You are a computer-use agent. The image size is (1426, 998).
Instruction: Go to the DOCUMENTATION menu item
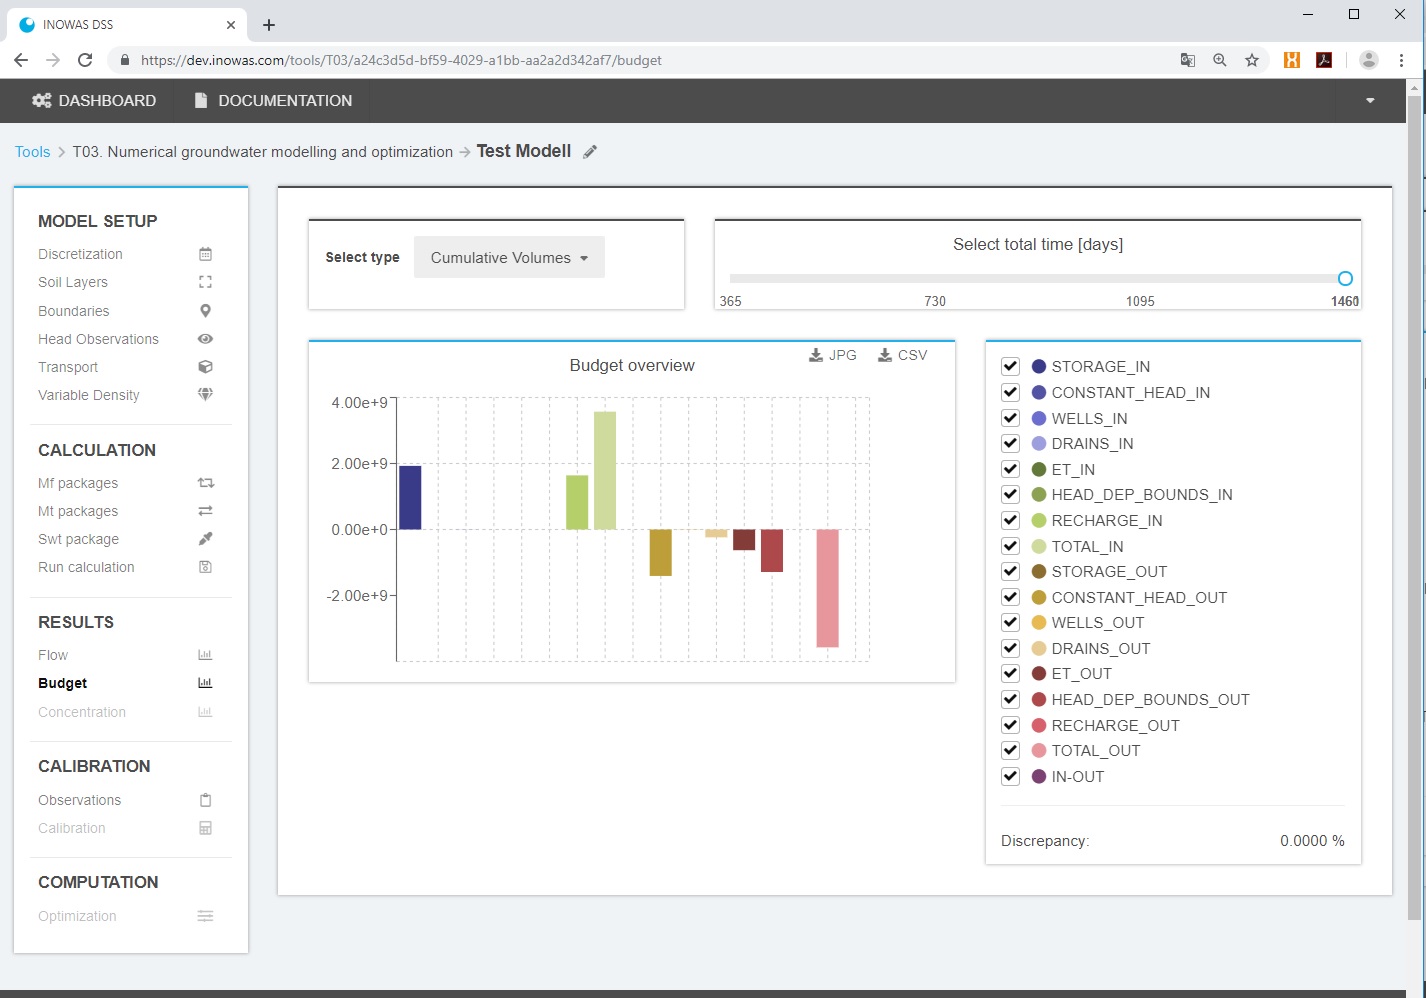tap(273, 101)
